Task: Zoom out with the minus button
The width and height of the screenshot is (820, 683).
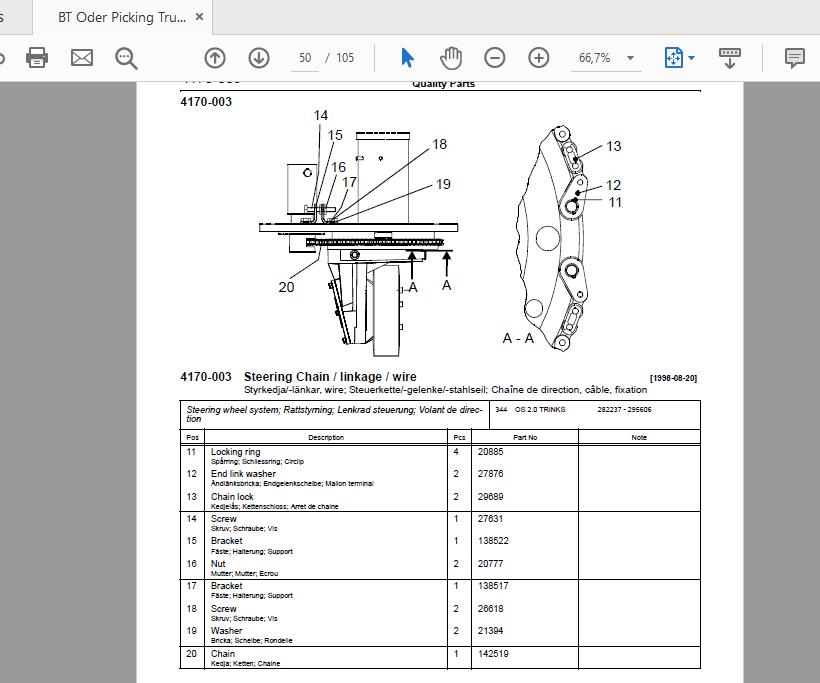Action: (x=495, y=58)
